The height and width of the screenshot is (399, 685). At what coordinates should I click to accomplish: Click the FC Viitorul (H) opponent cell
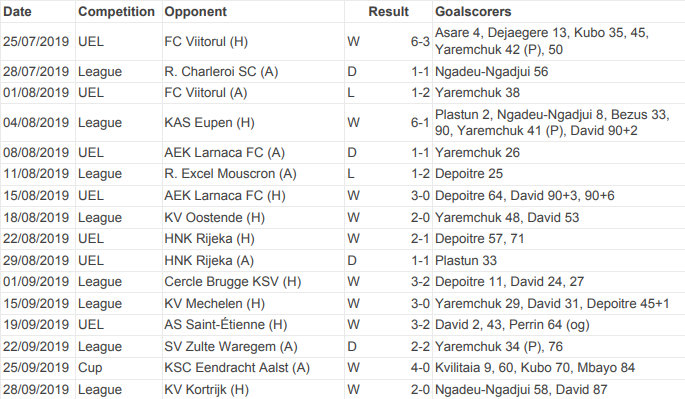point(206,42)
